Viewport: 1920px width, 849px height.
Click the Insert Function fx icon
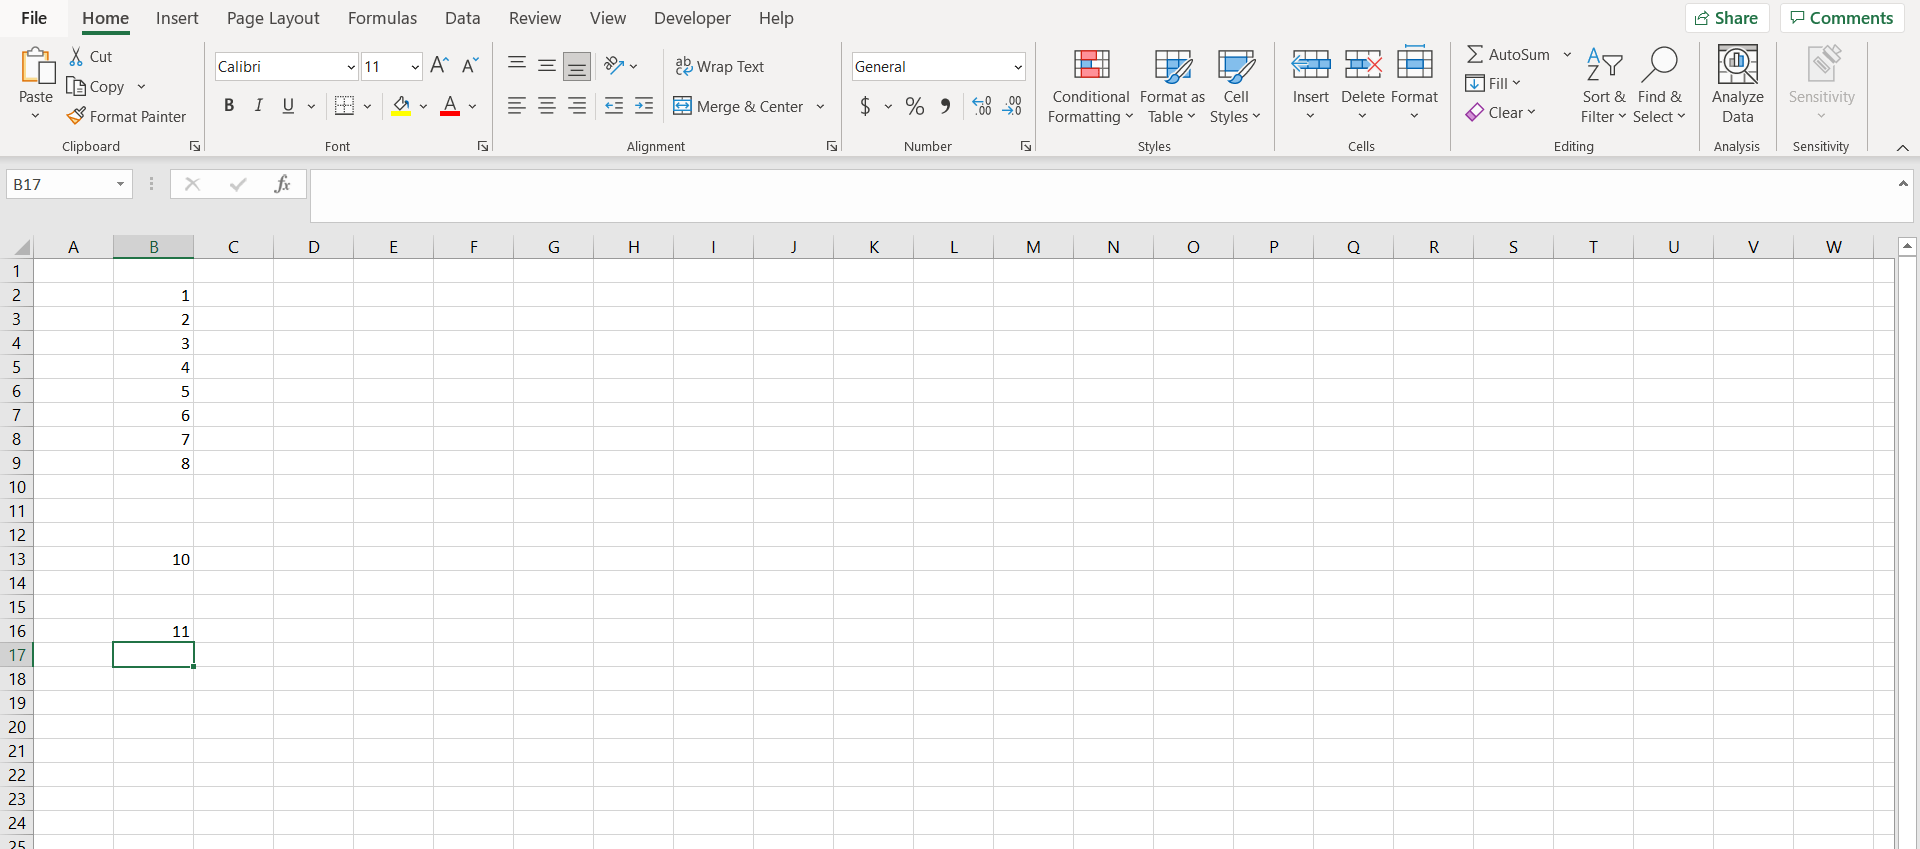pyautogui.click(x=282, y=184)
